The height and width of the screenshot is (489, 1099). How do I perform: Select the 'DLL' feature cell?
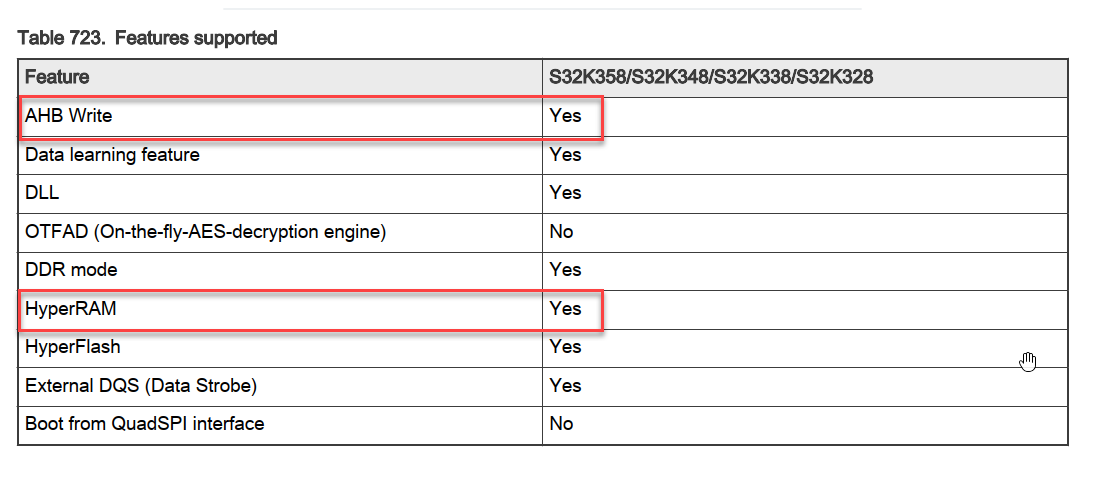point(41,193)
